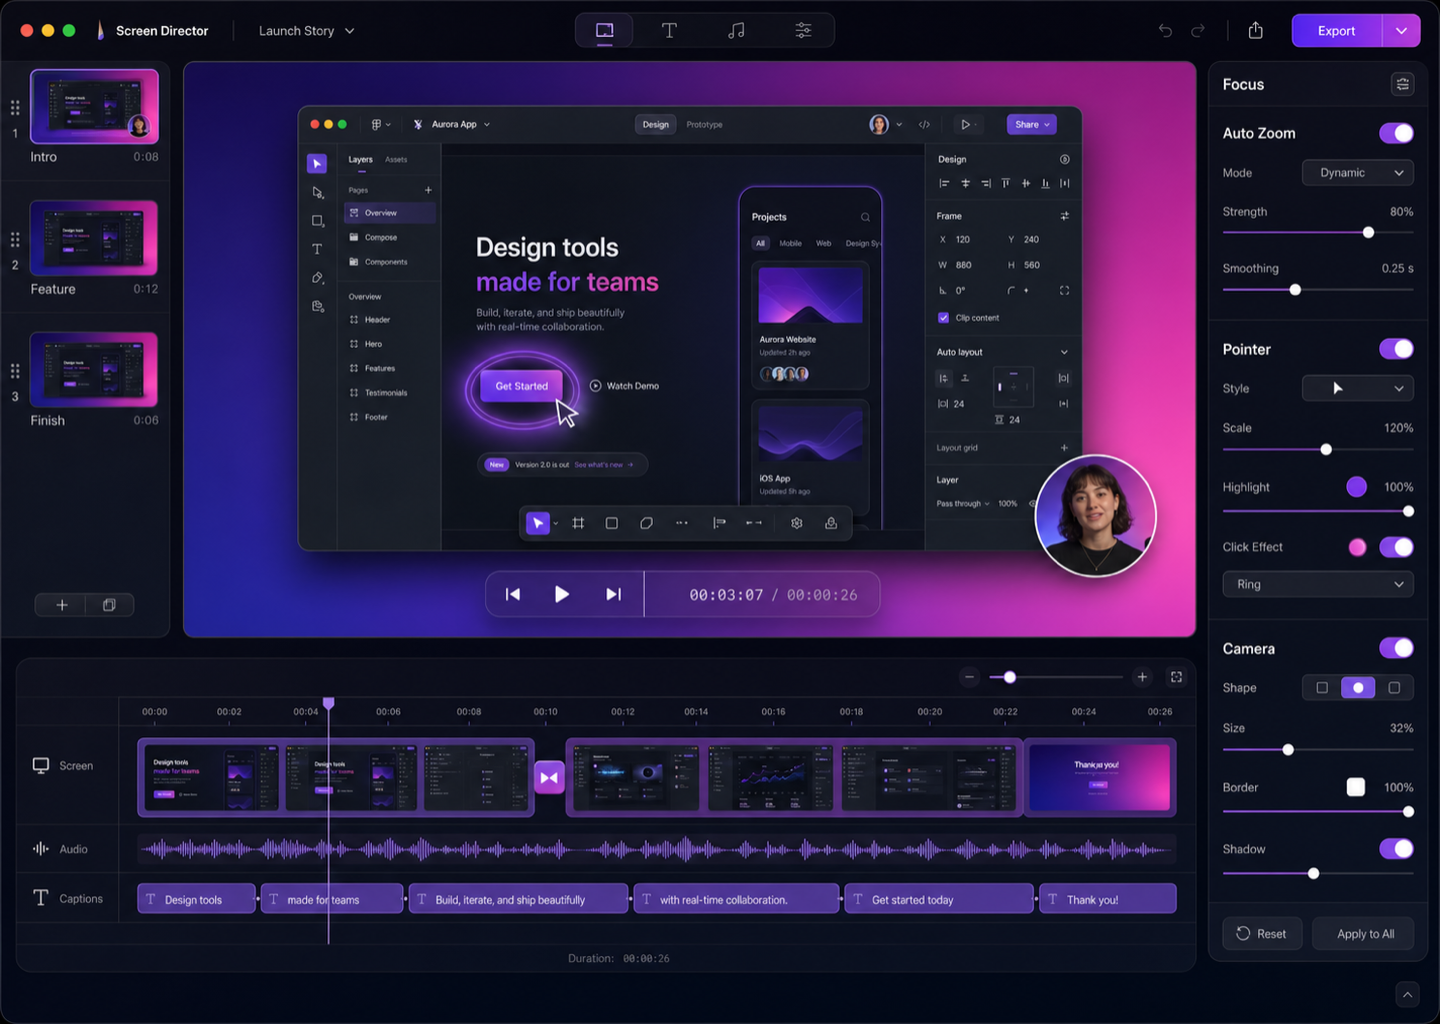Viewport: 1440px width, 1024px height.
Task: Duplicate scene using the copy icon
Action: [109, 605]
